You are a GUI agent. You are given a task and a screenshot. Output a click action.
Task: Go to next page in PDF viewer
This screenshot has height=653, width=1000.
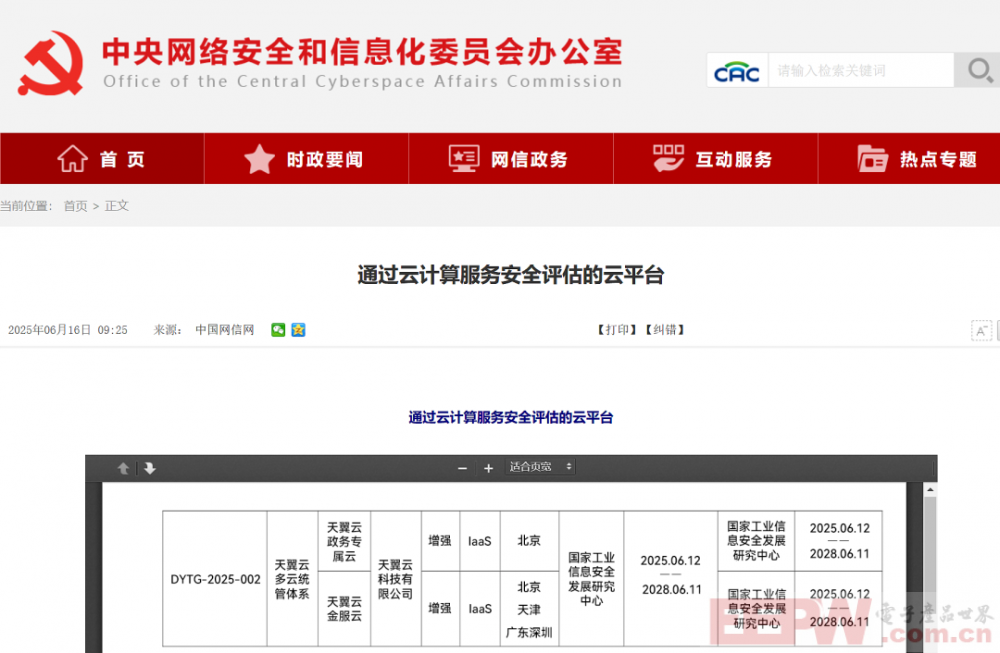[150, 468]
